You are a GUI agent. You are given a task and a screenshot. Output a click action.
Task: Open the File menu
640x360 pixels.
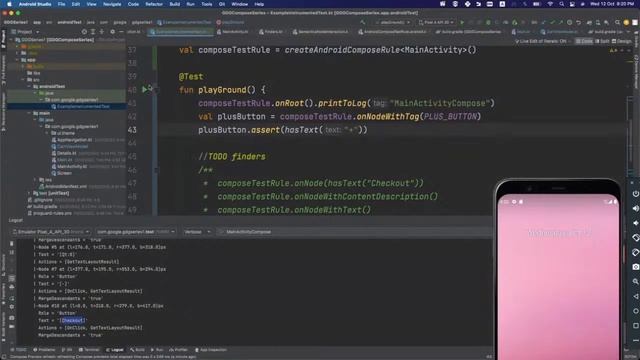tap(61, 4)
